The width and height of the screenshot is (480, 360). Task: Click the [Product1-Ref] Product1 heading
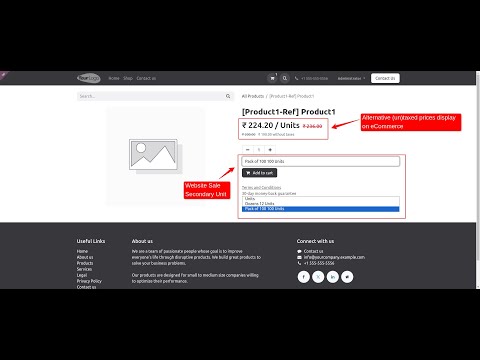click(x=289, y=112)
